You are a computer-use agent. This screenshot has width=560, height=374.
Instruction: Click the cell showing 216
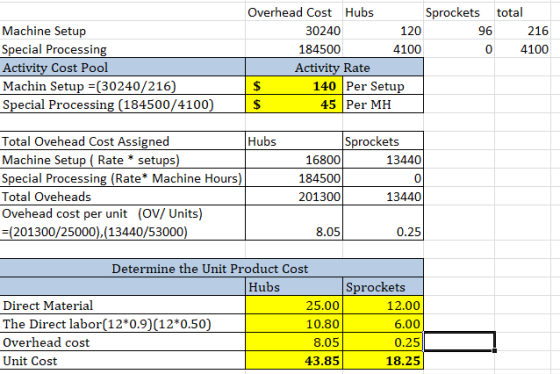522,31
